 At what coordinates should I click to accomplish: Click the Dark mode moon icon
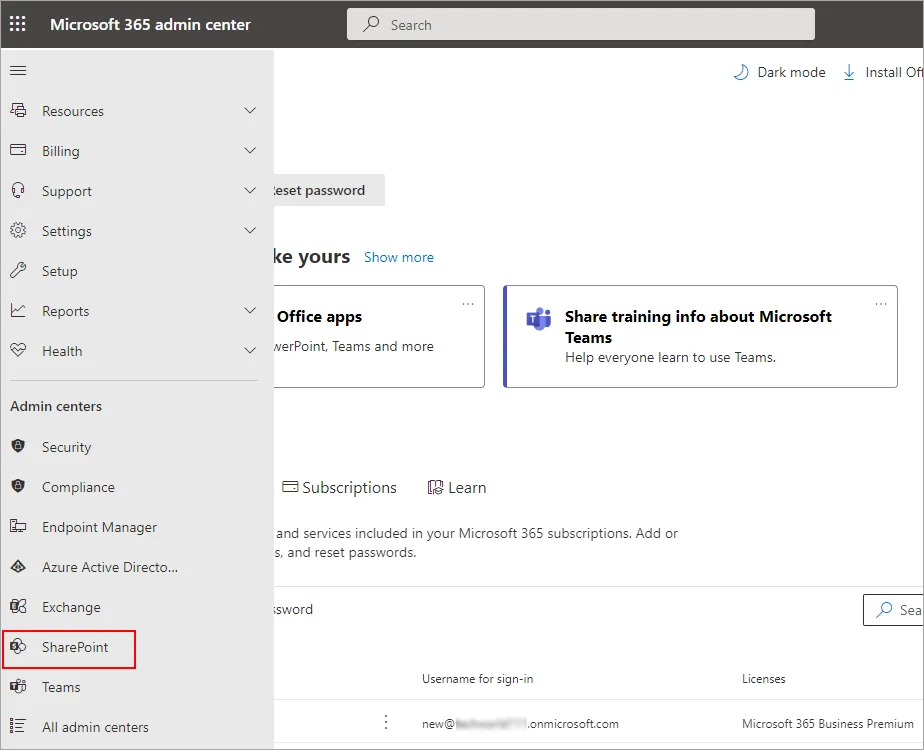coord(741,72)
